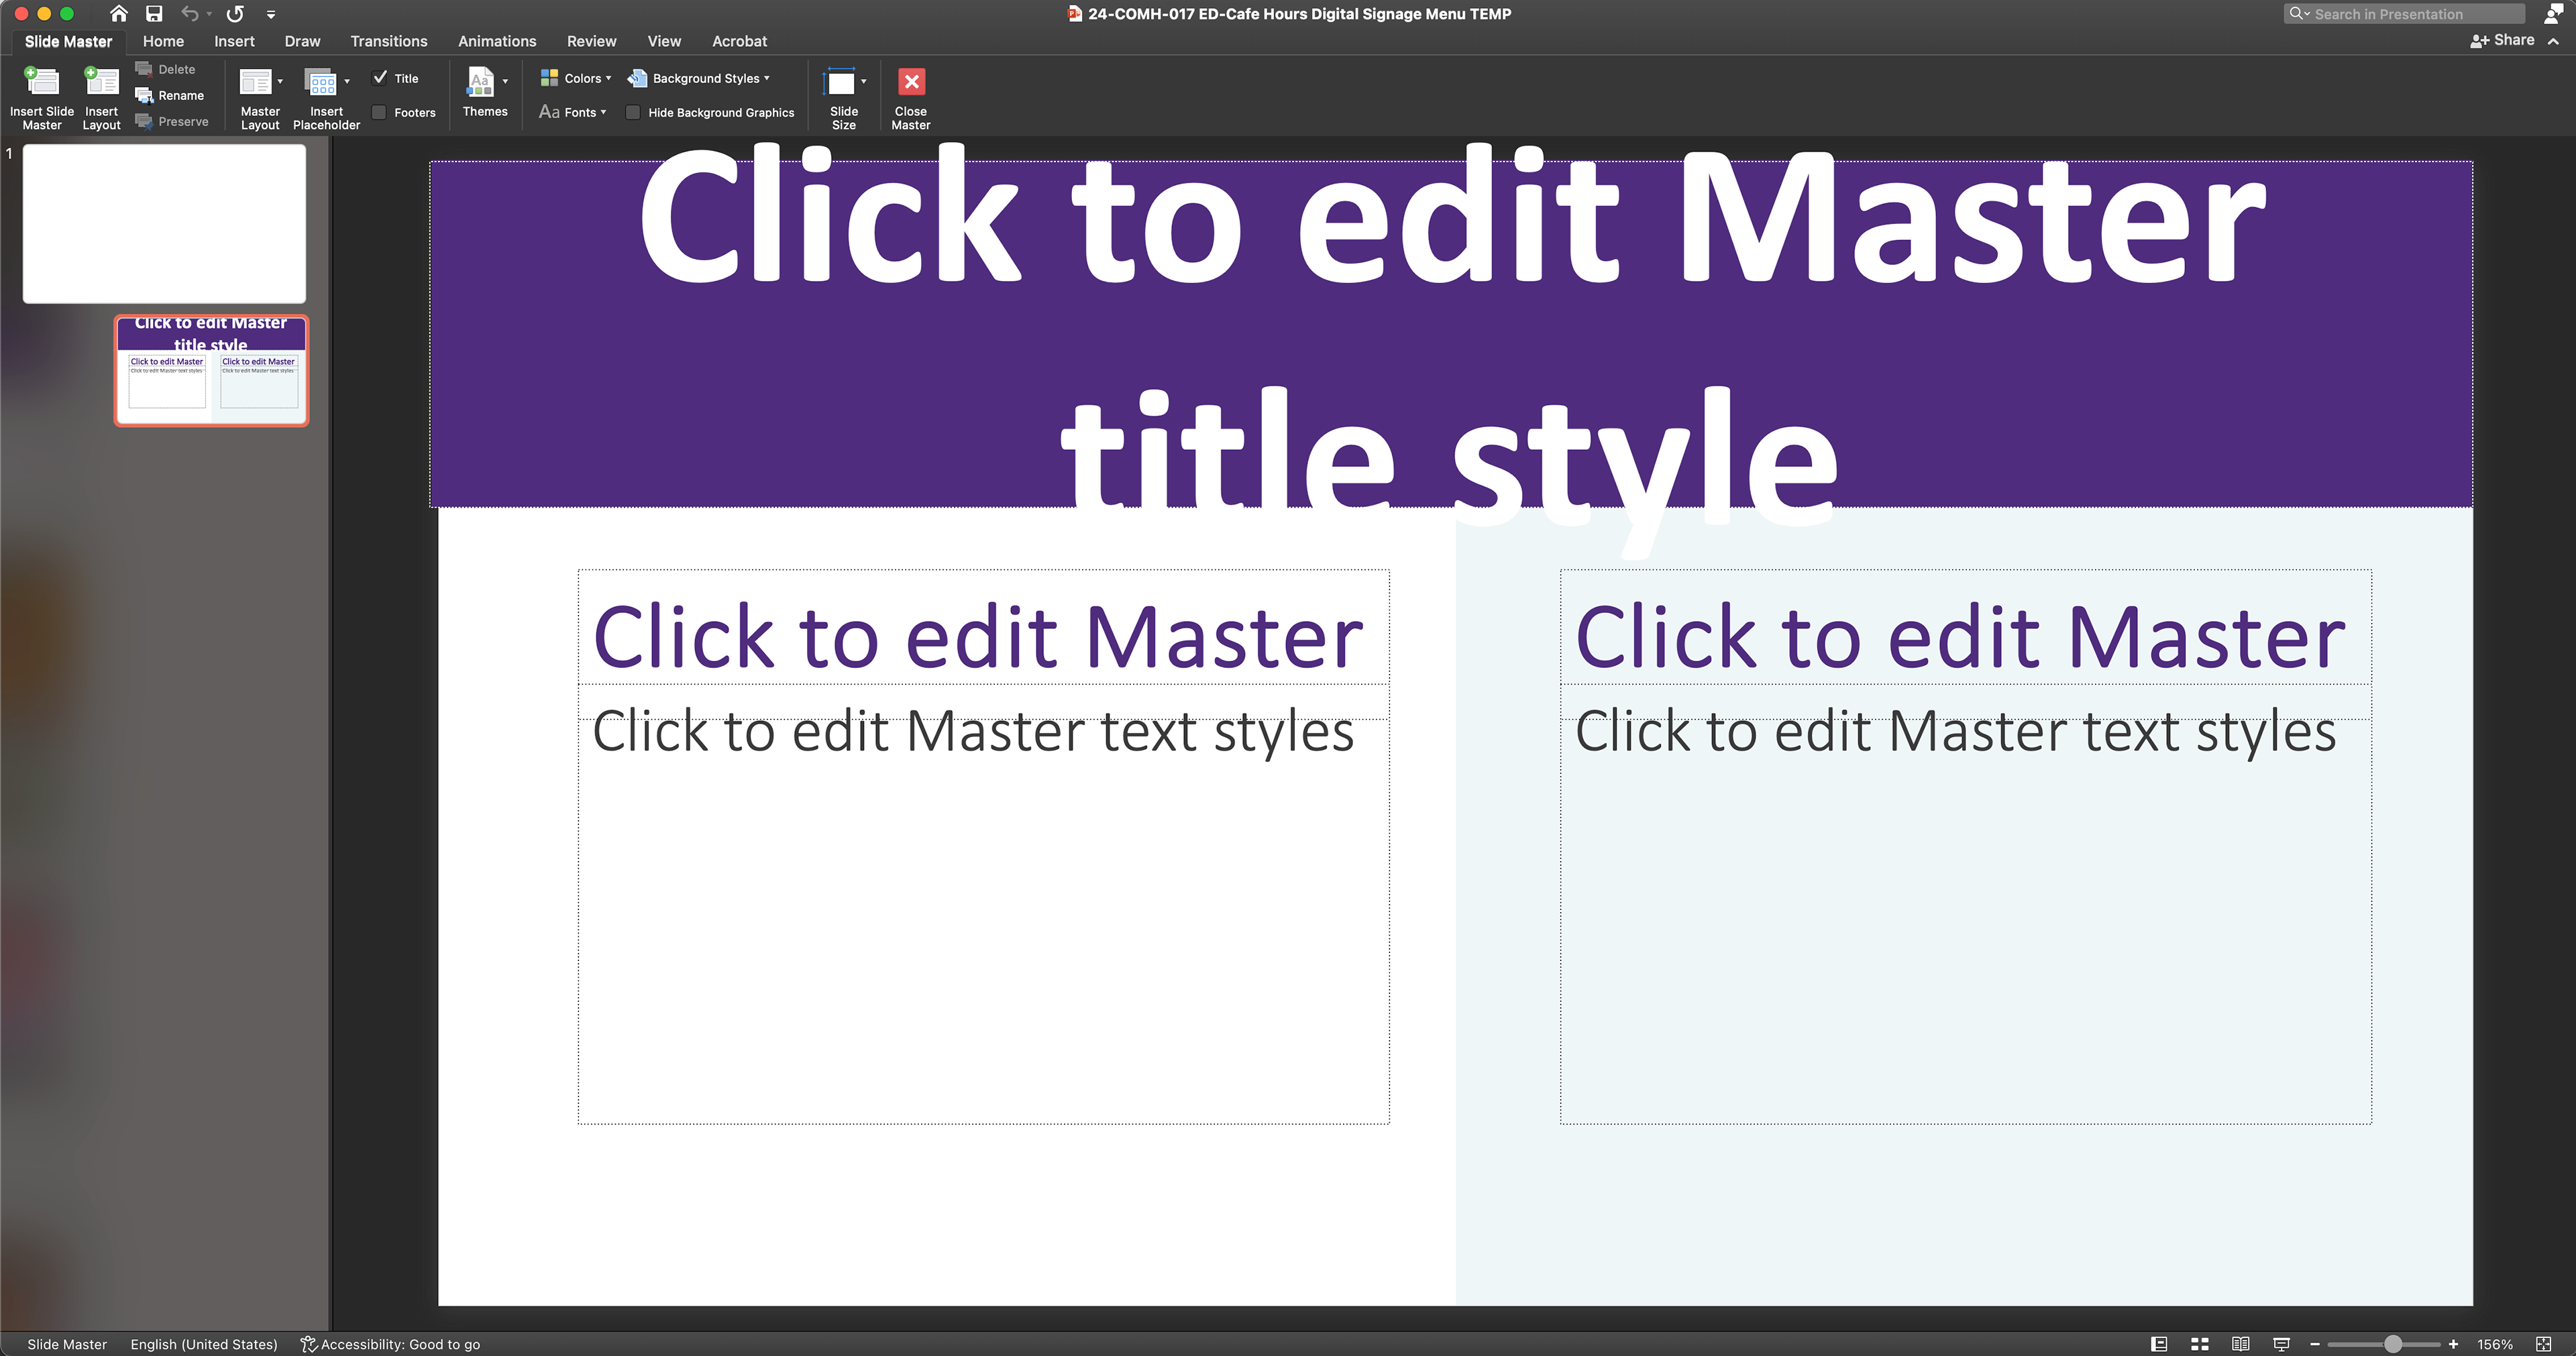Viewport: 2576px width, 1356px height.
Task: Click the Share button
Action: click(x=2502, y=40)
